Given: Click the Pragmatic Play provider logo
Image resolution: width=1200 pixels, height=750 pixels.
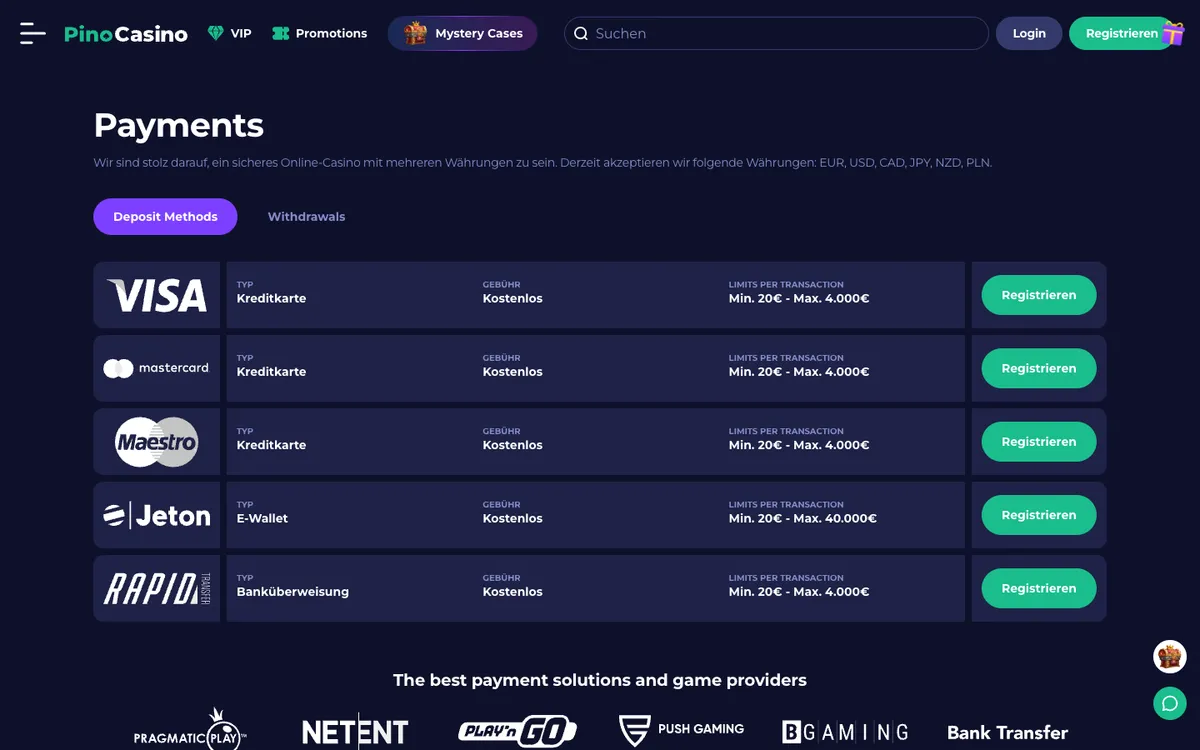Looking at the screenshot, I should [x=190, y=731].
